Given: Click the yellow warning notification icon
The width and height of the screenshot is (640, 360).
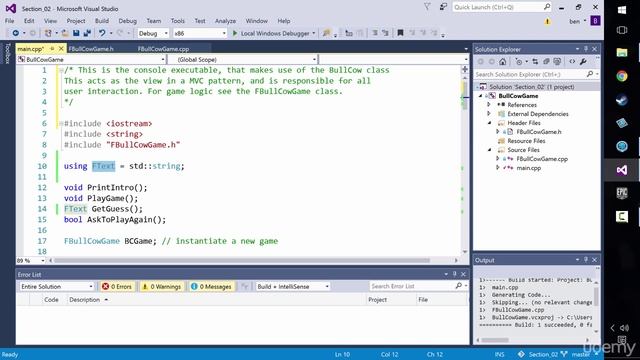Looking at the screenshot, I should tap(547, 21).
